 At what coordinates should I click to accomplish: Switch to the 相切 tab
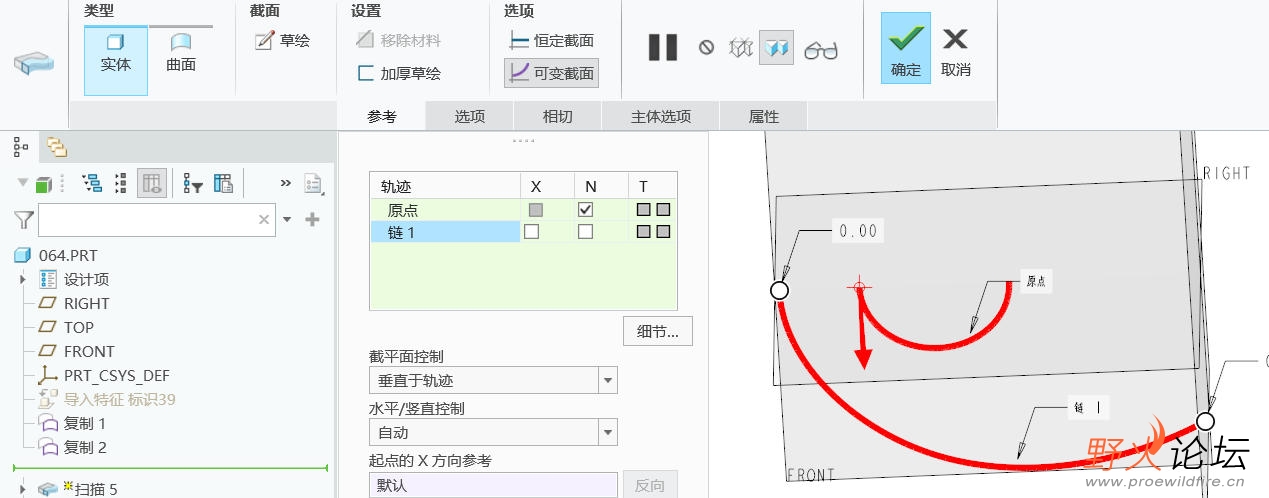tap(558, 116)
